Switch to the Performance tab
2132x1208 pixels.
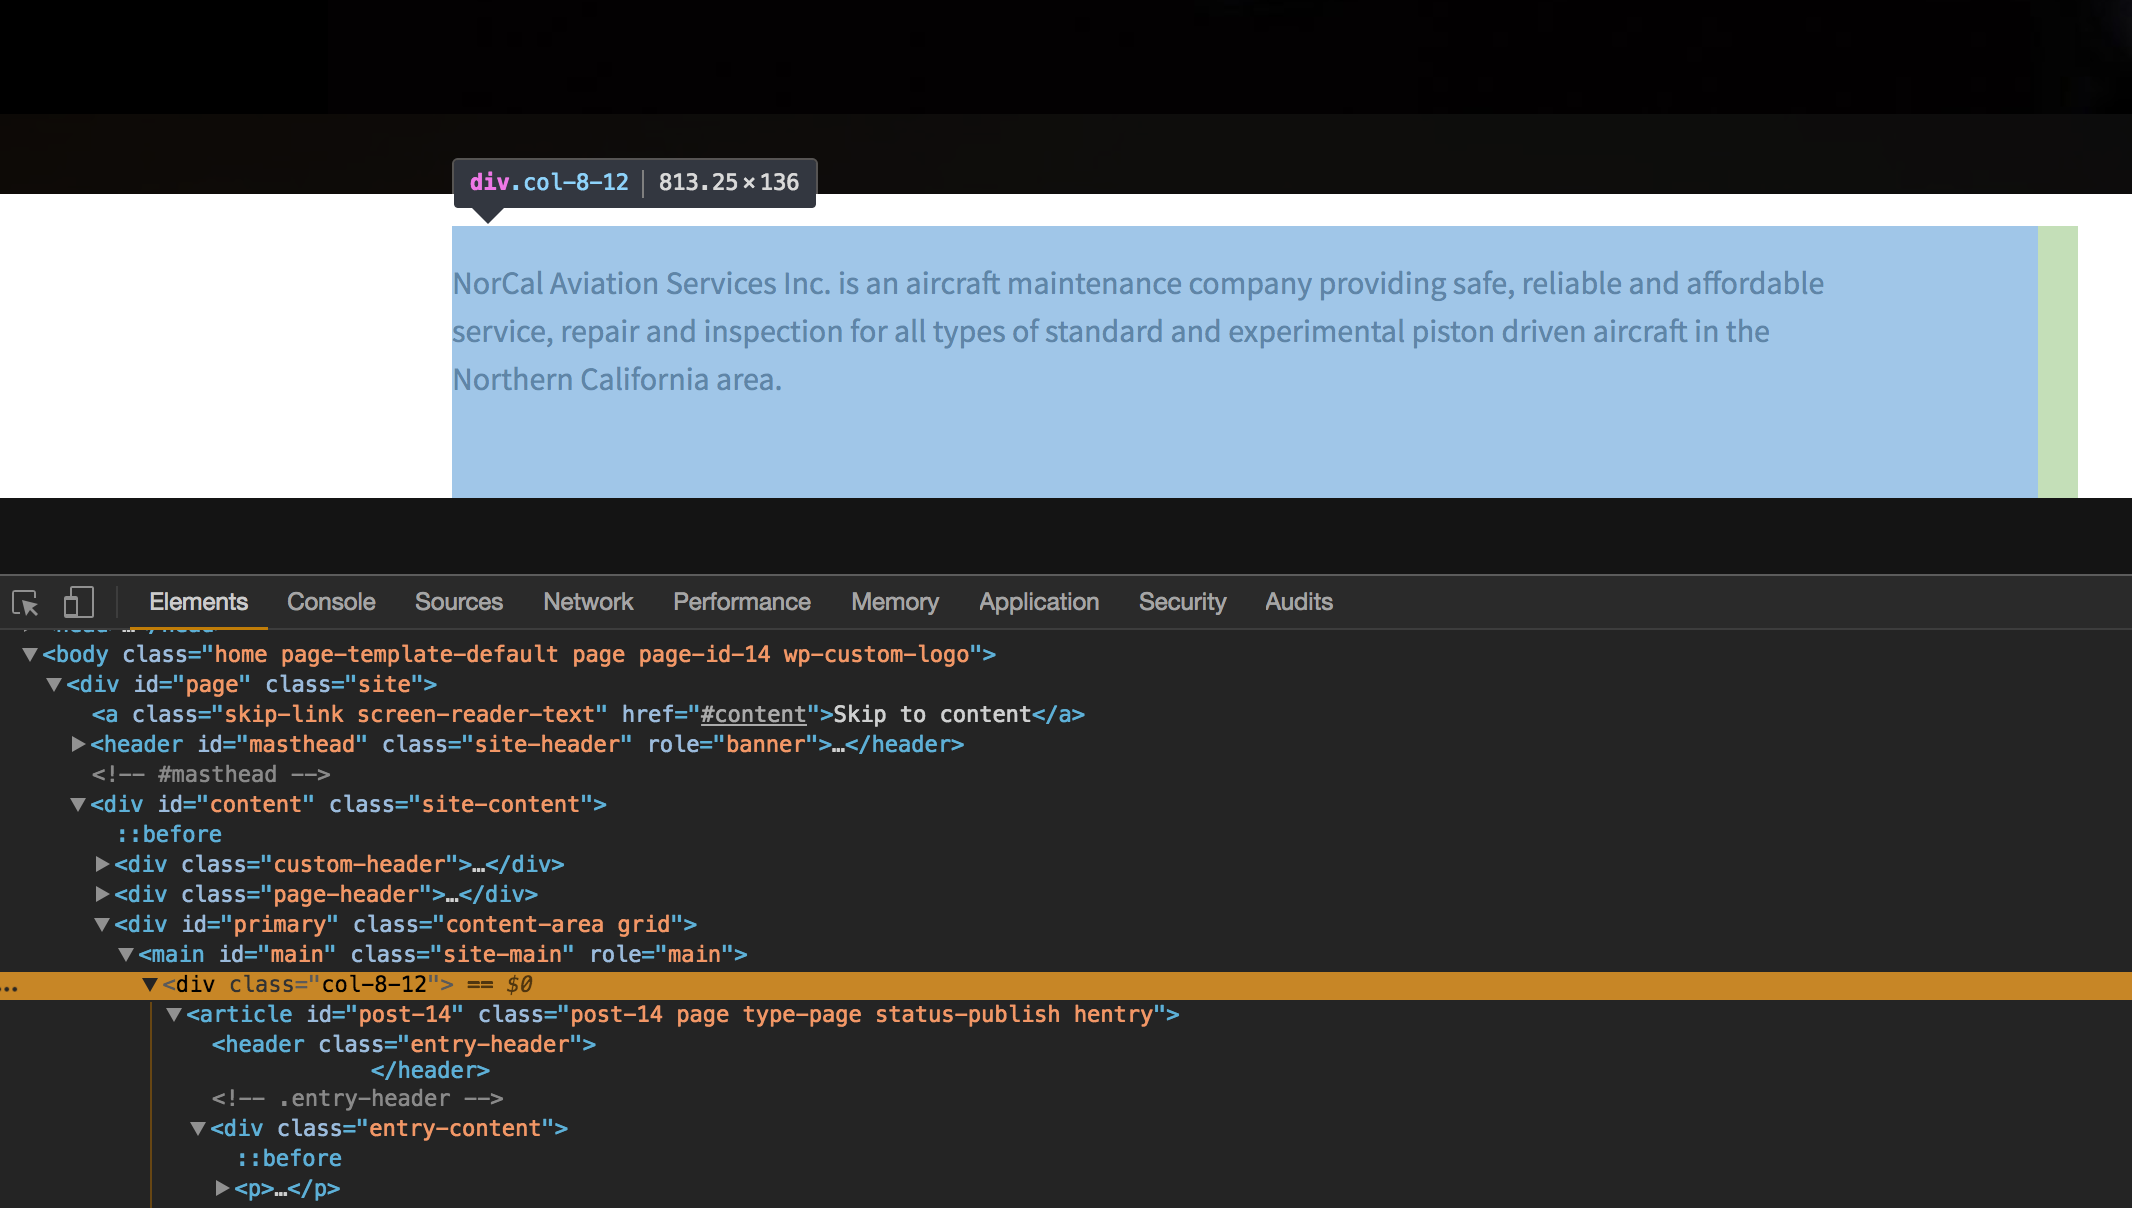741,602
